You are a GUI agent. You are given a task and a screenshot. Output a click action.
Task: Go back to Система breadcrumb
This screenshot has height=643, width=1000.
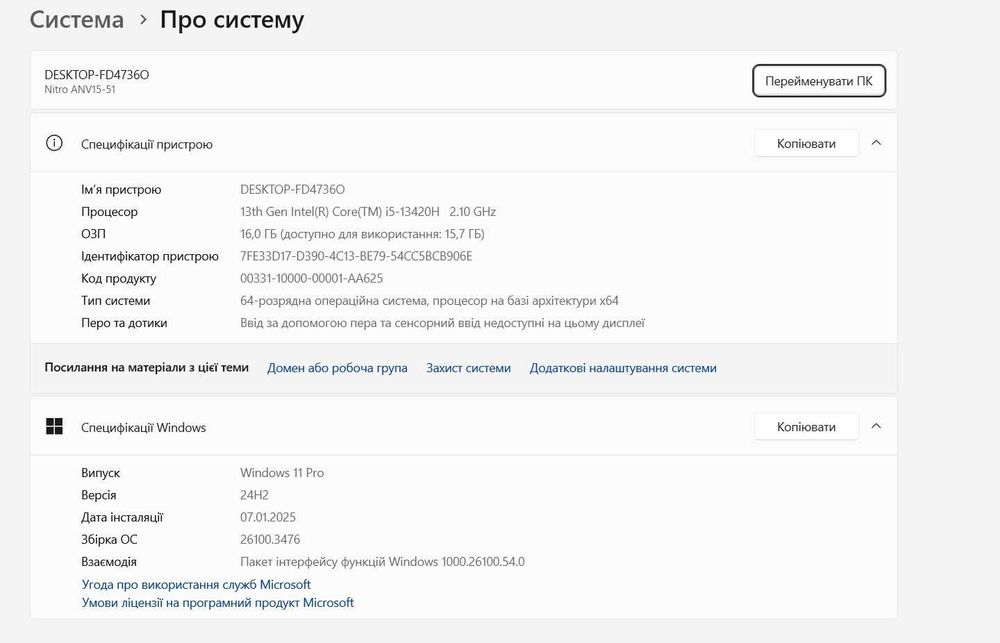(x=77, y=20)
